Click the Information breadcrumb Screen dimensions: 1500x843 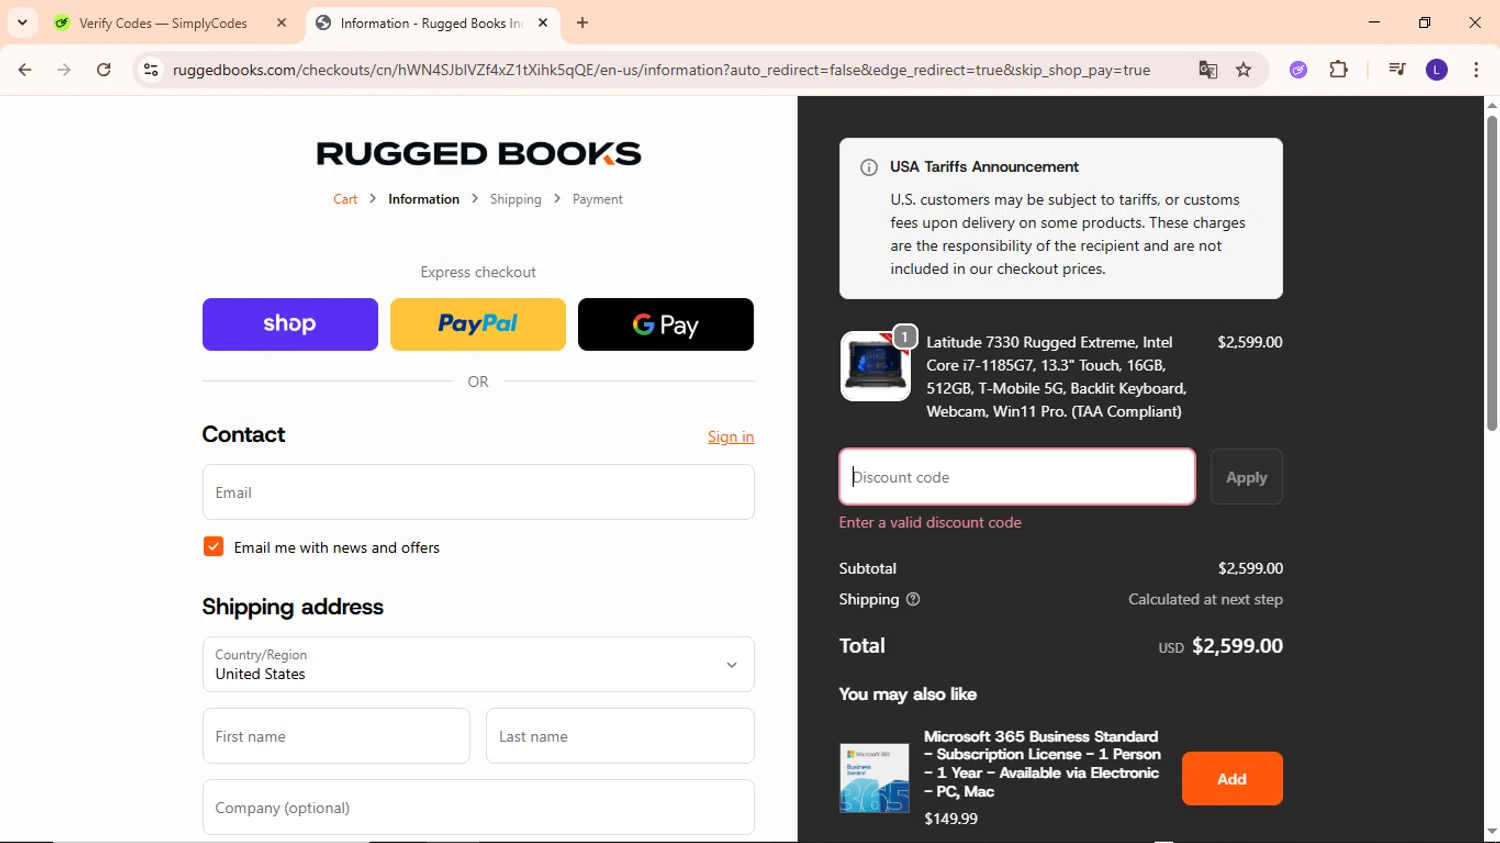(x=424, y=199)
